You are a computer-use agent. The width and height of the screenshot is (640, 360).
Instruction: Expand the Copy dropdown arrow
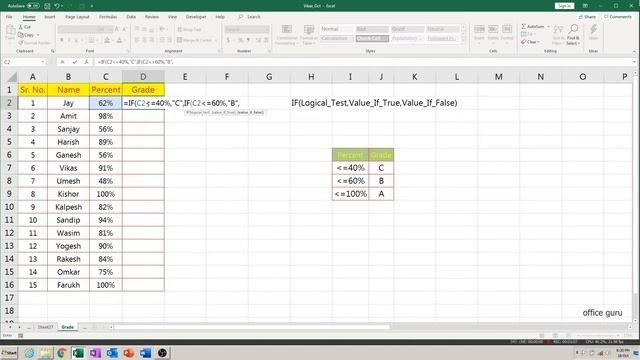(38, 35)
